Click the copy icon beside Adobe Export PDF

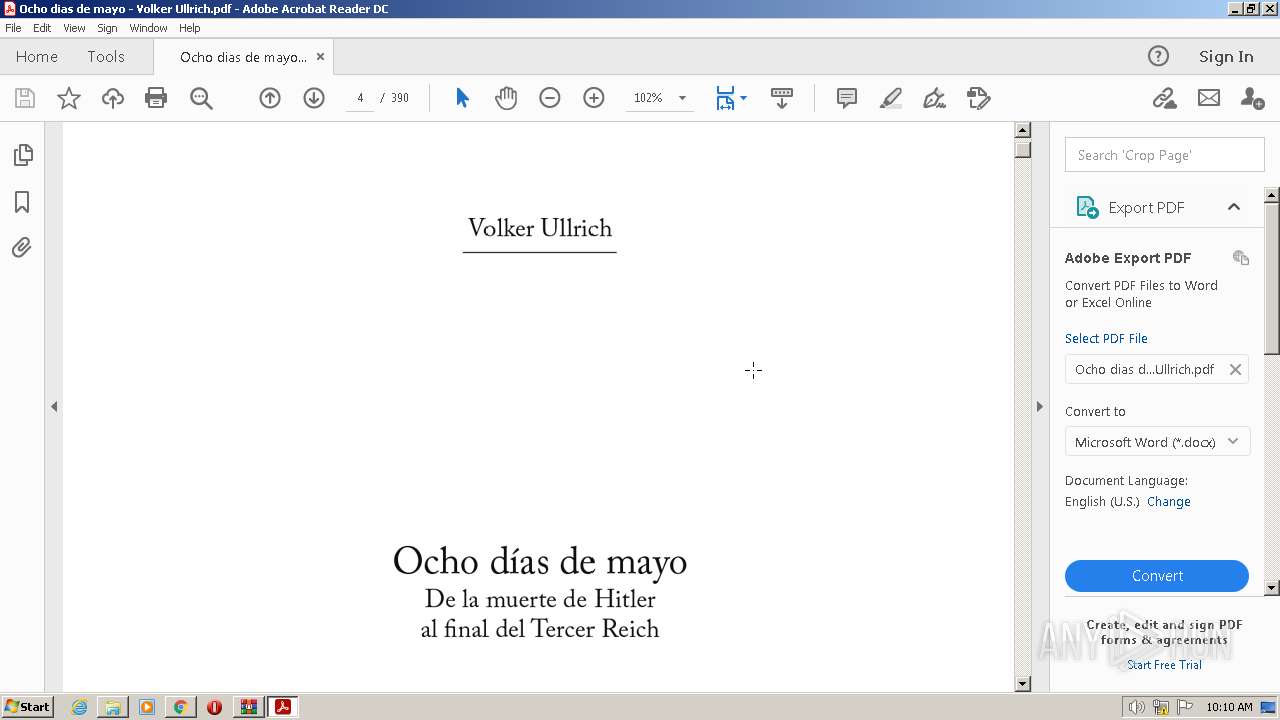click(x=1241, y=258)
